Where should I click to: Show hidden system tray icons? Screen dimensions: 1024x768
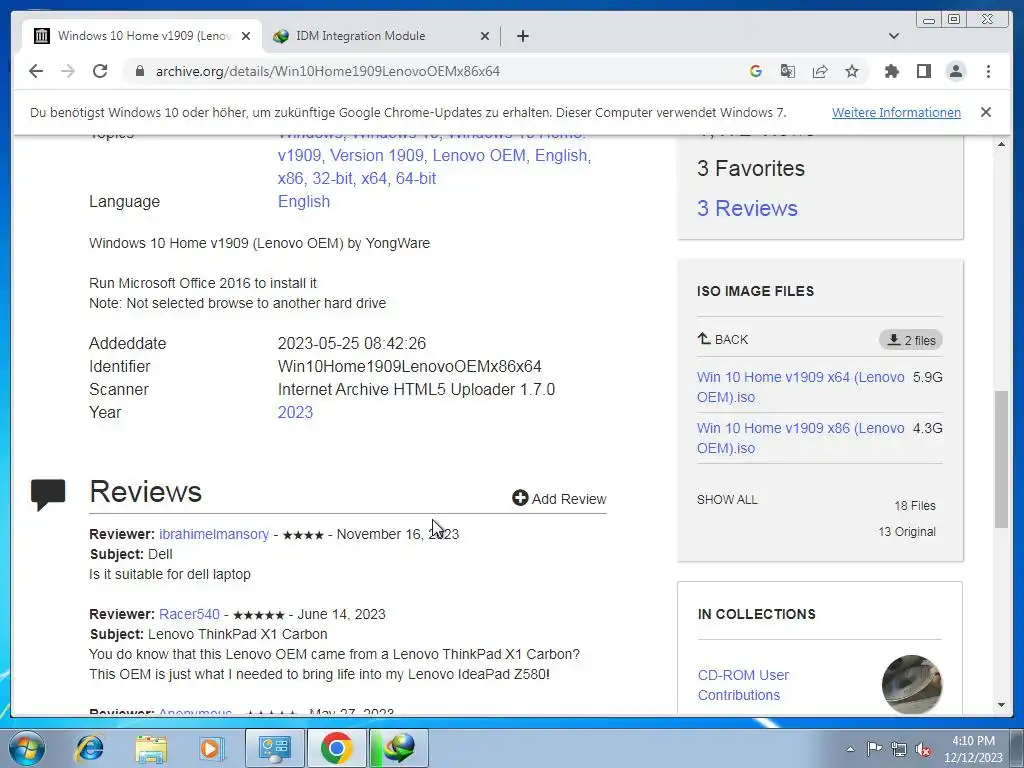pos(850,749)
